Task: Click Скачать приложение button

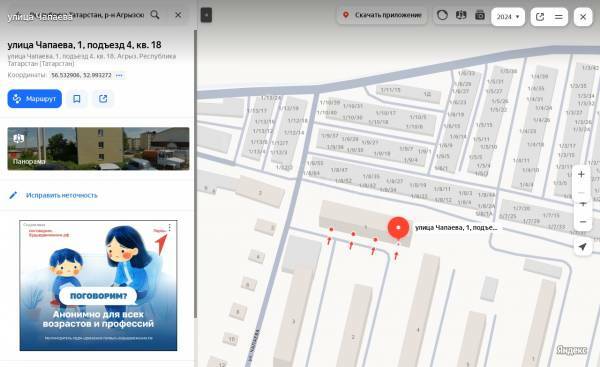Action: click(383, 15)
